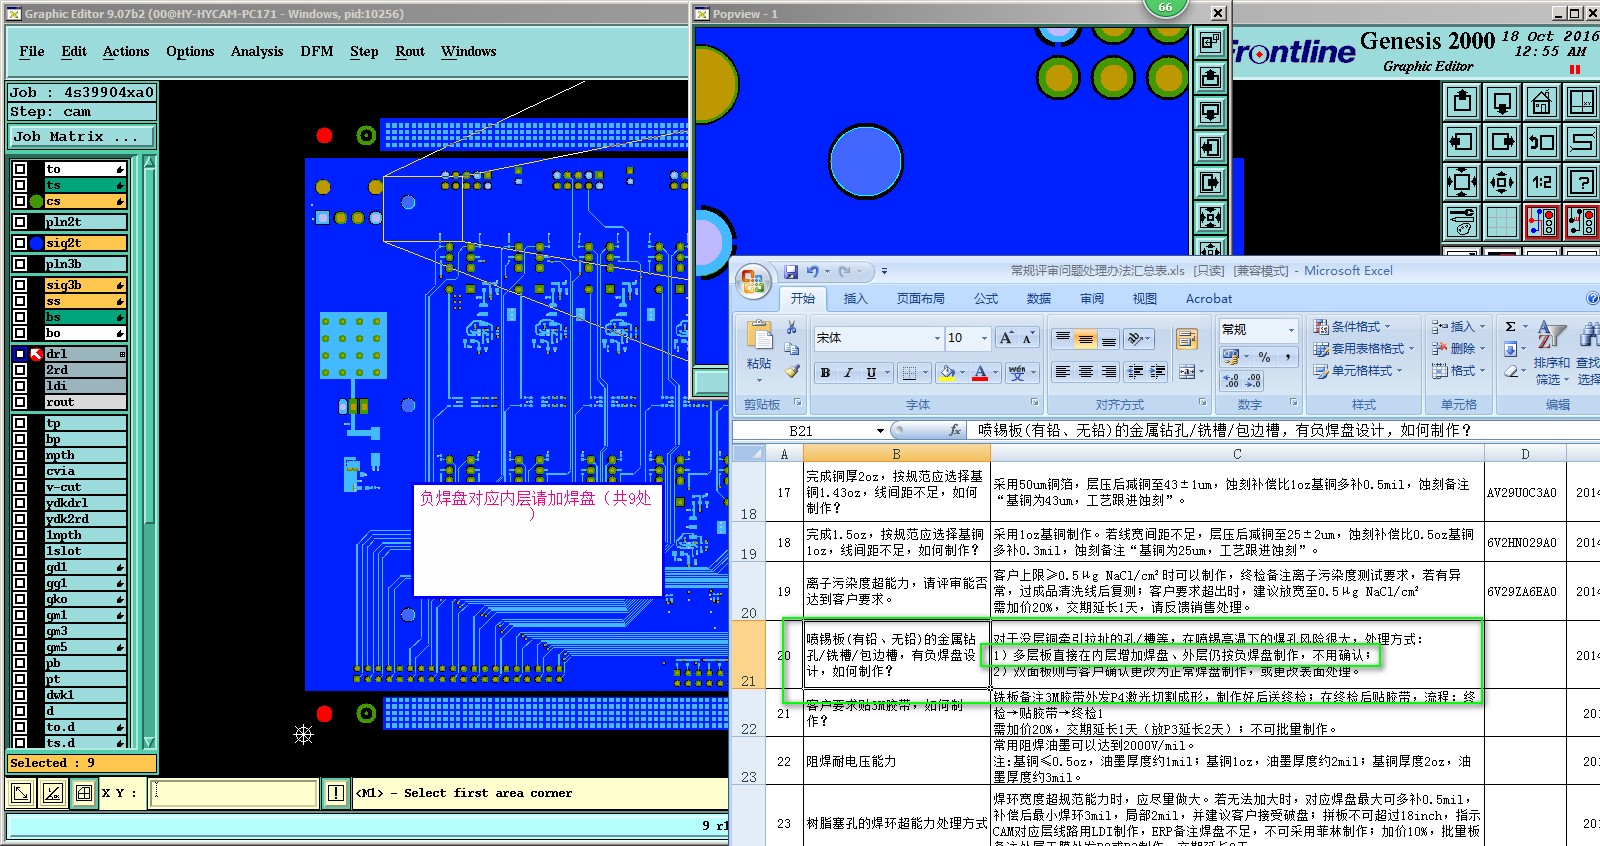This screenshot has height=846, width=1600.
Task: Click the pan right icon in Genesis toolbar
Action: (x=1502, y=141)
